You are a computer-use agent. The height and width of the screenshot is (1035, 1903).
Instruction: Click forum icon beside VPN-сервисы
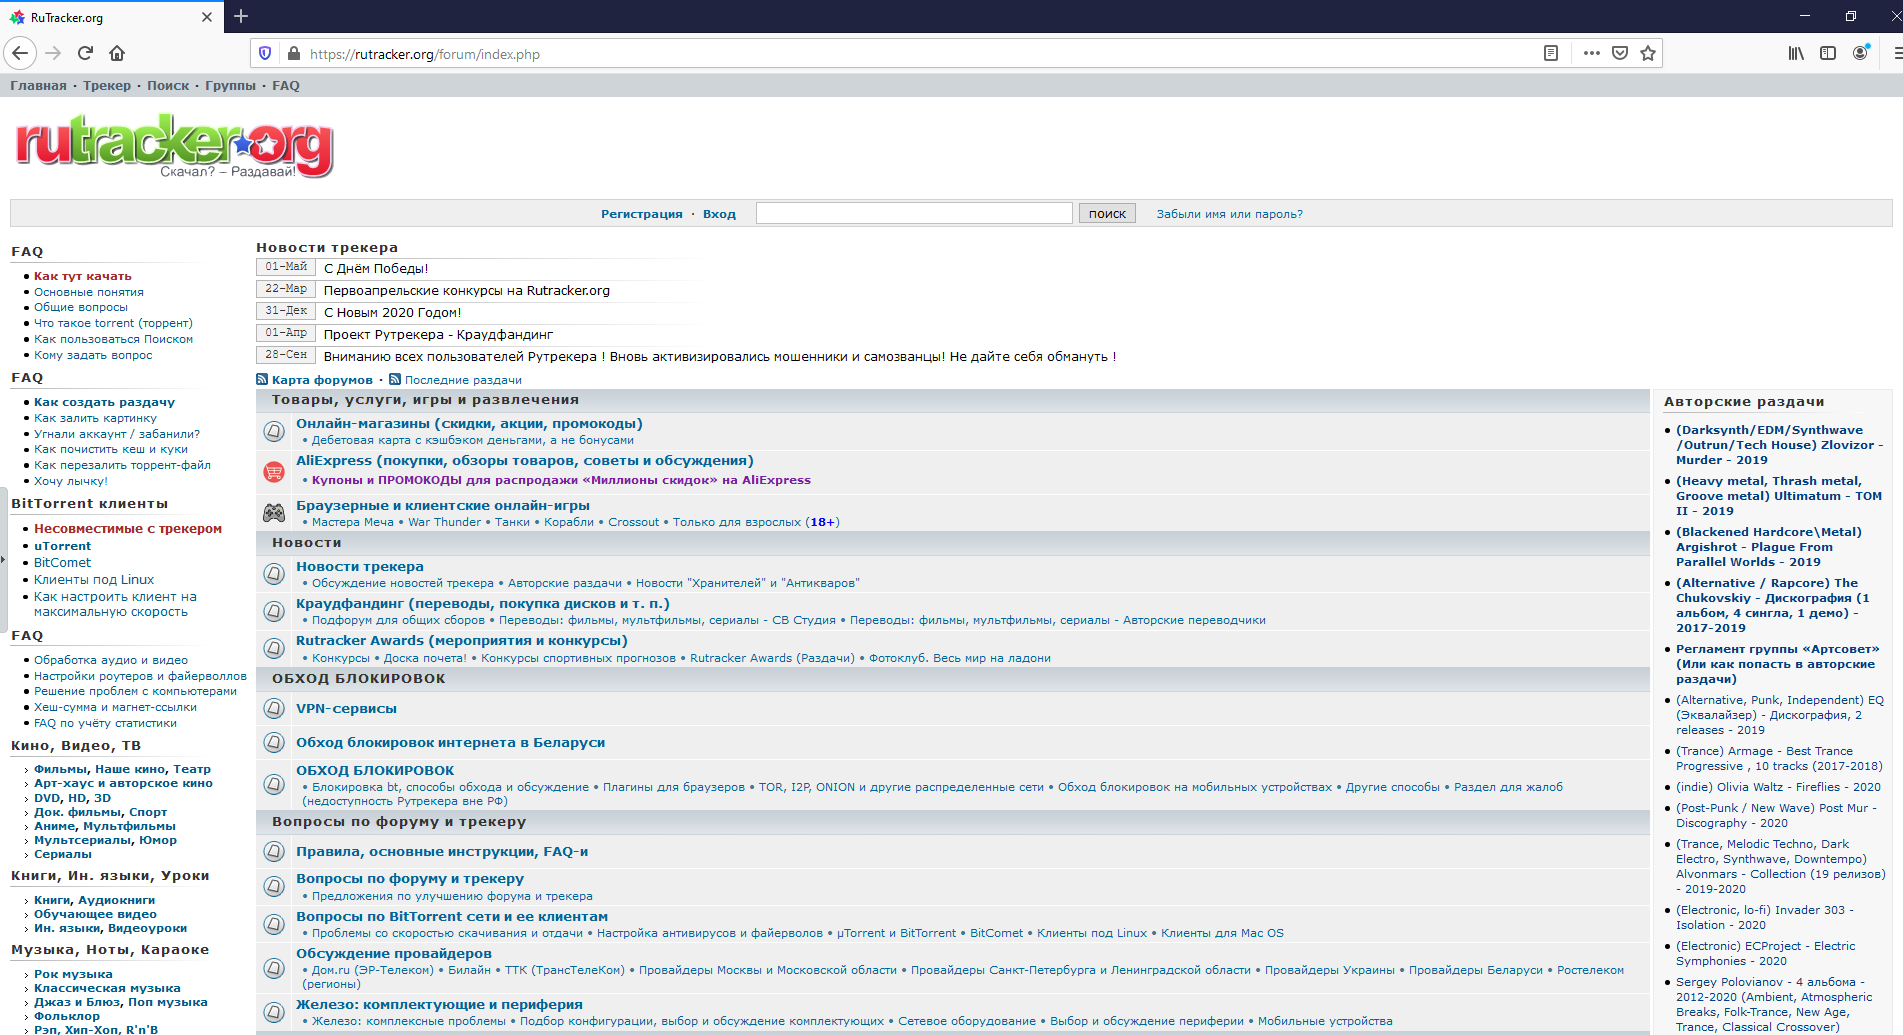(274, 708)
